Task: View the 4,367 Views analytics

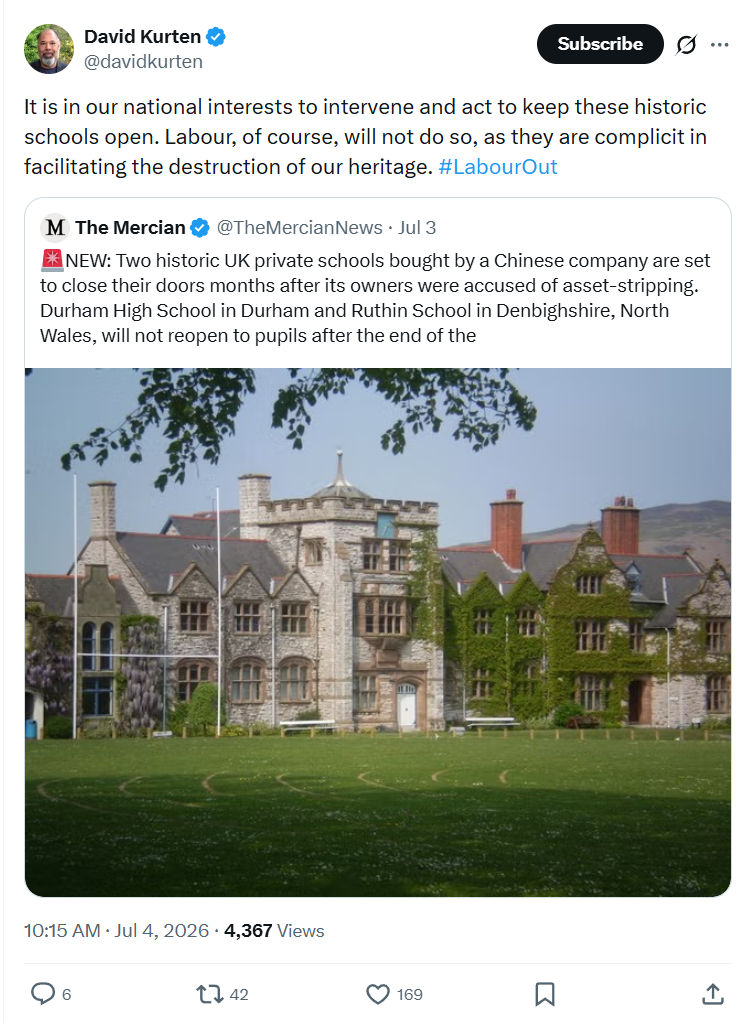Action: click(x=274, y=930)
